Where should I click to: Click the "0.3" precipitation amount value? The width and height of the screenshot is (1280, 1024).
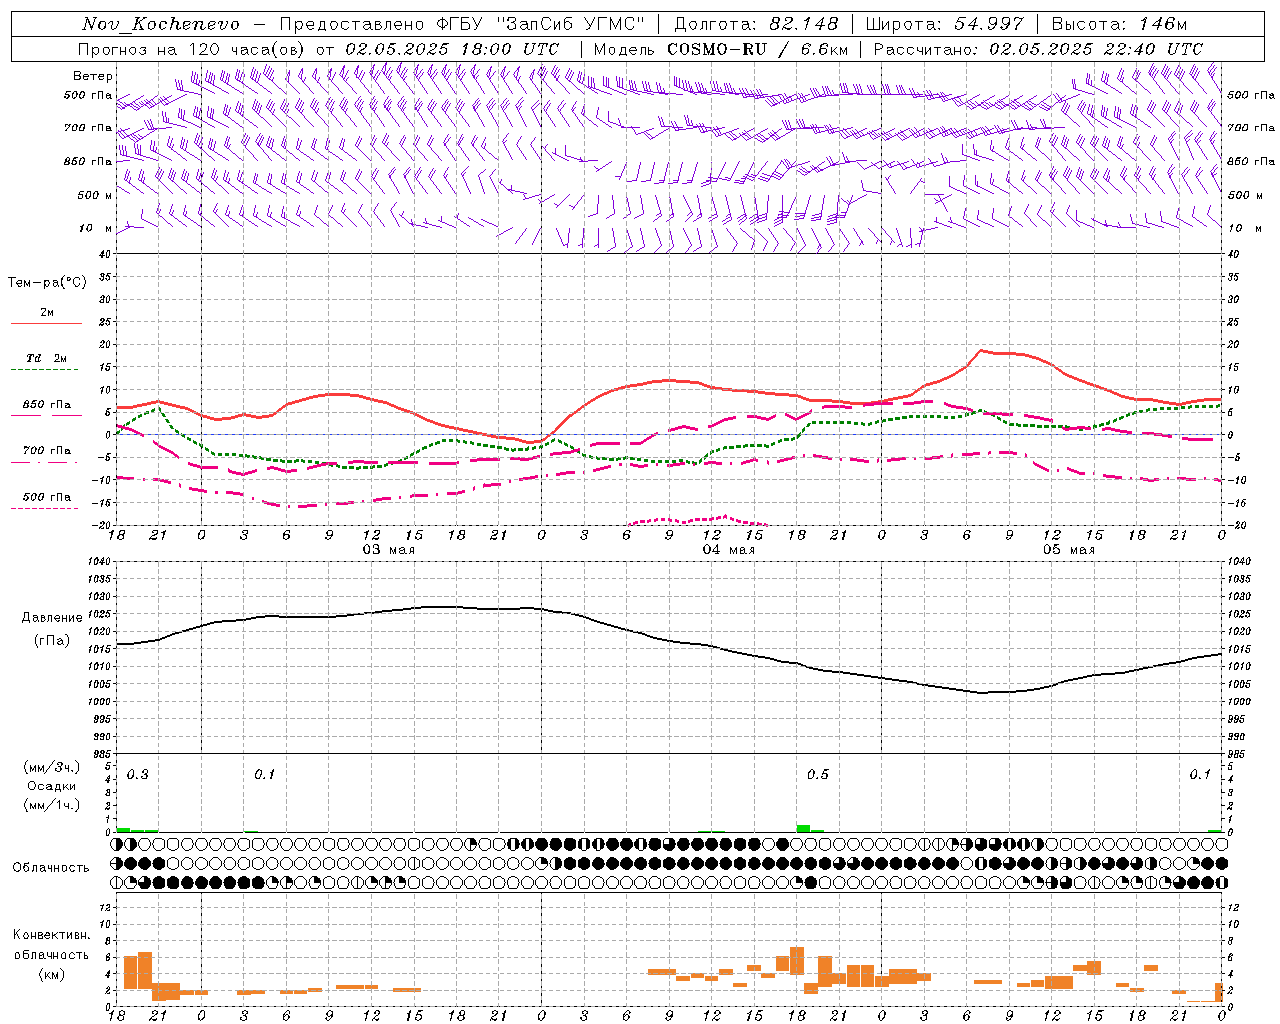pos(138,775)
